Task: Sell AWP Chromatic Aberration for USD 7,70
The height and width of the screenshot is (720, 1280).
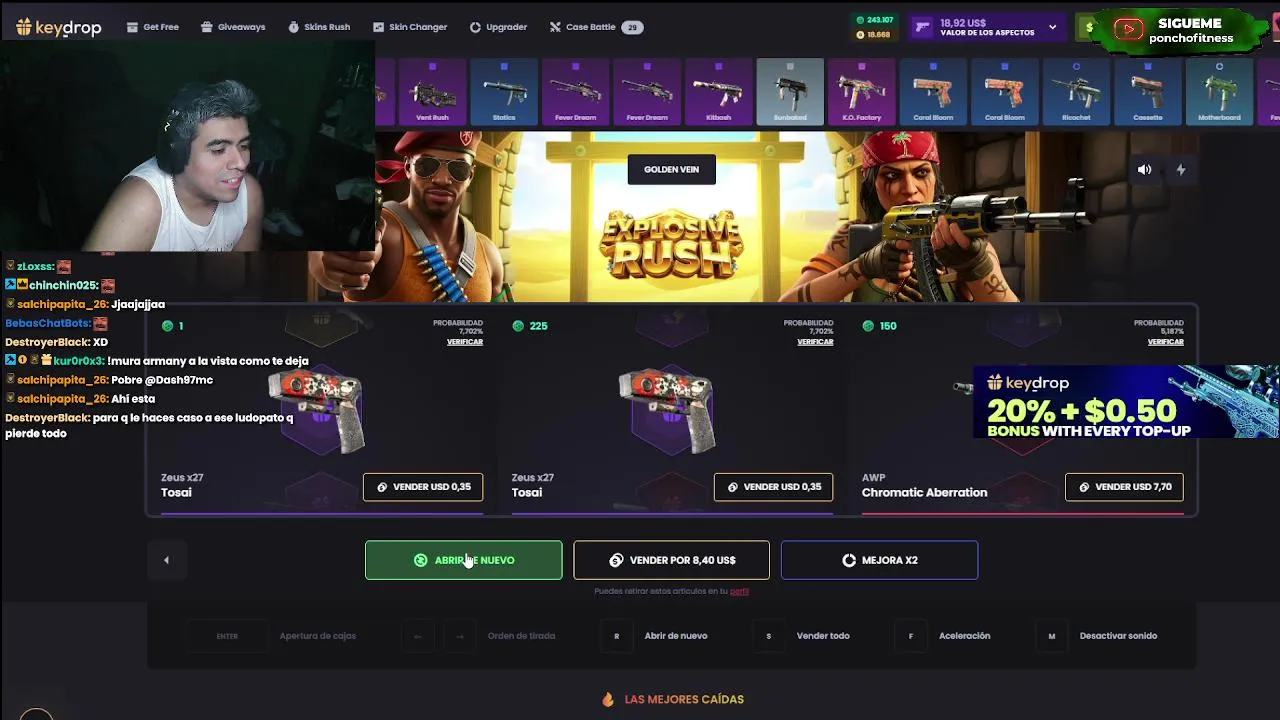Action: pyautogui.click(x=1124, y=487)
